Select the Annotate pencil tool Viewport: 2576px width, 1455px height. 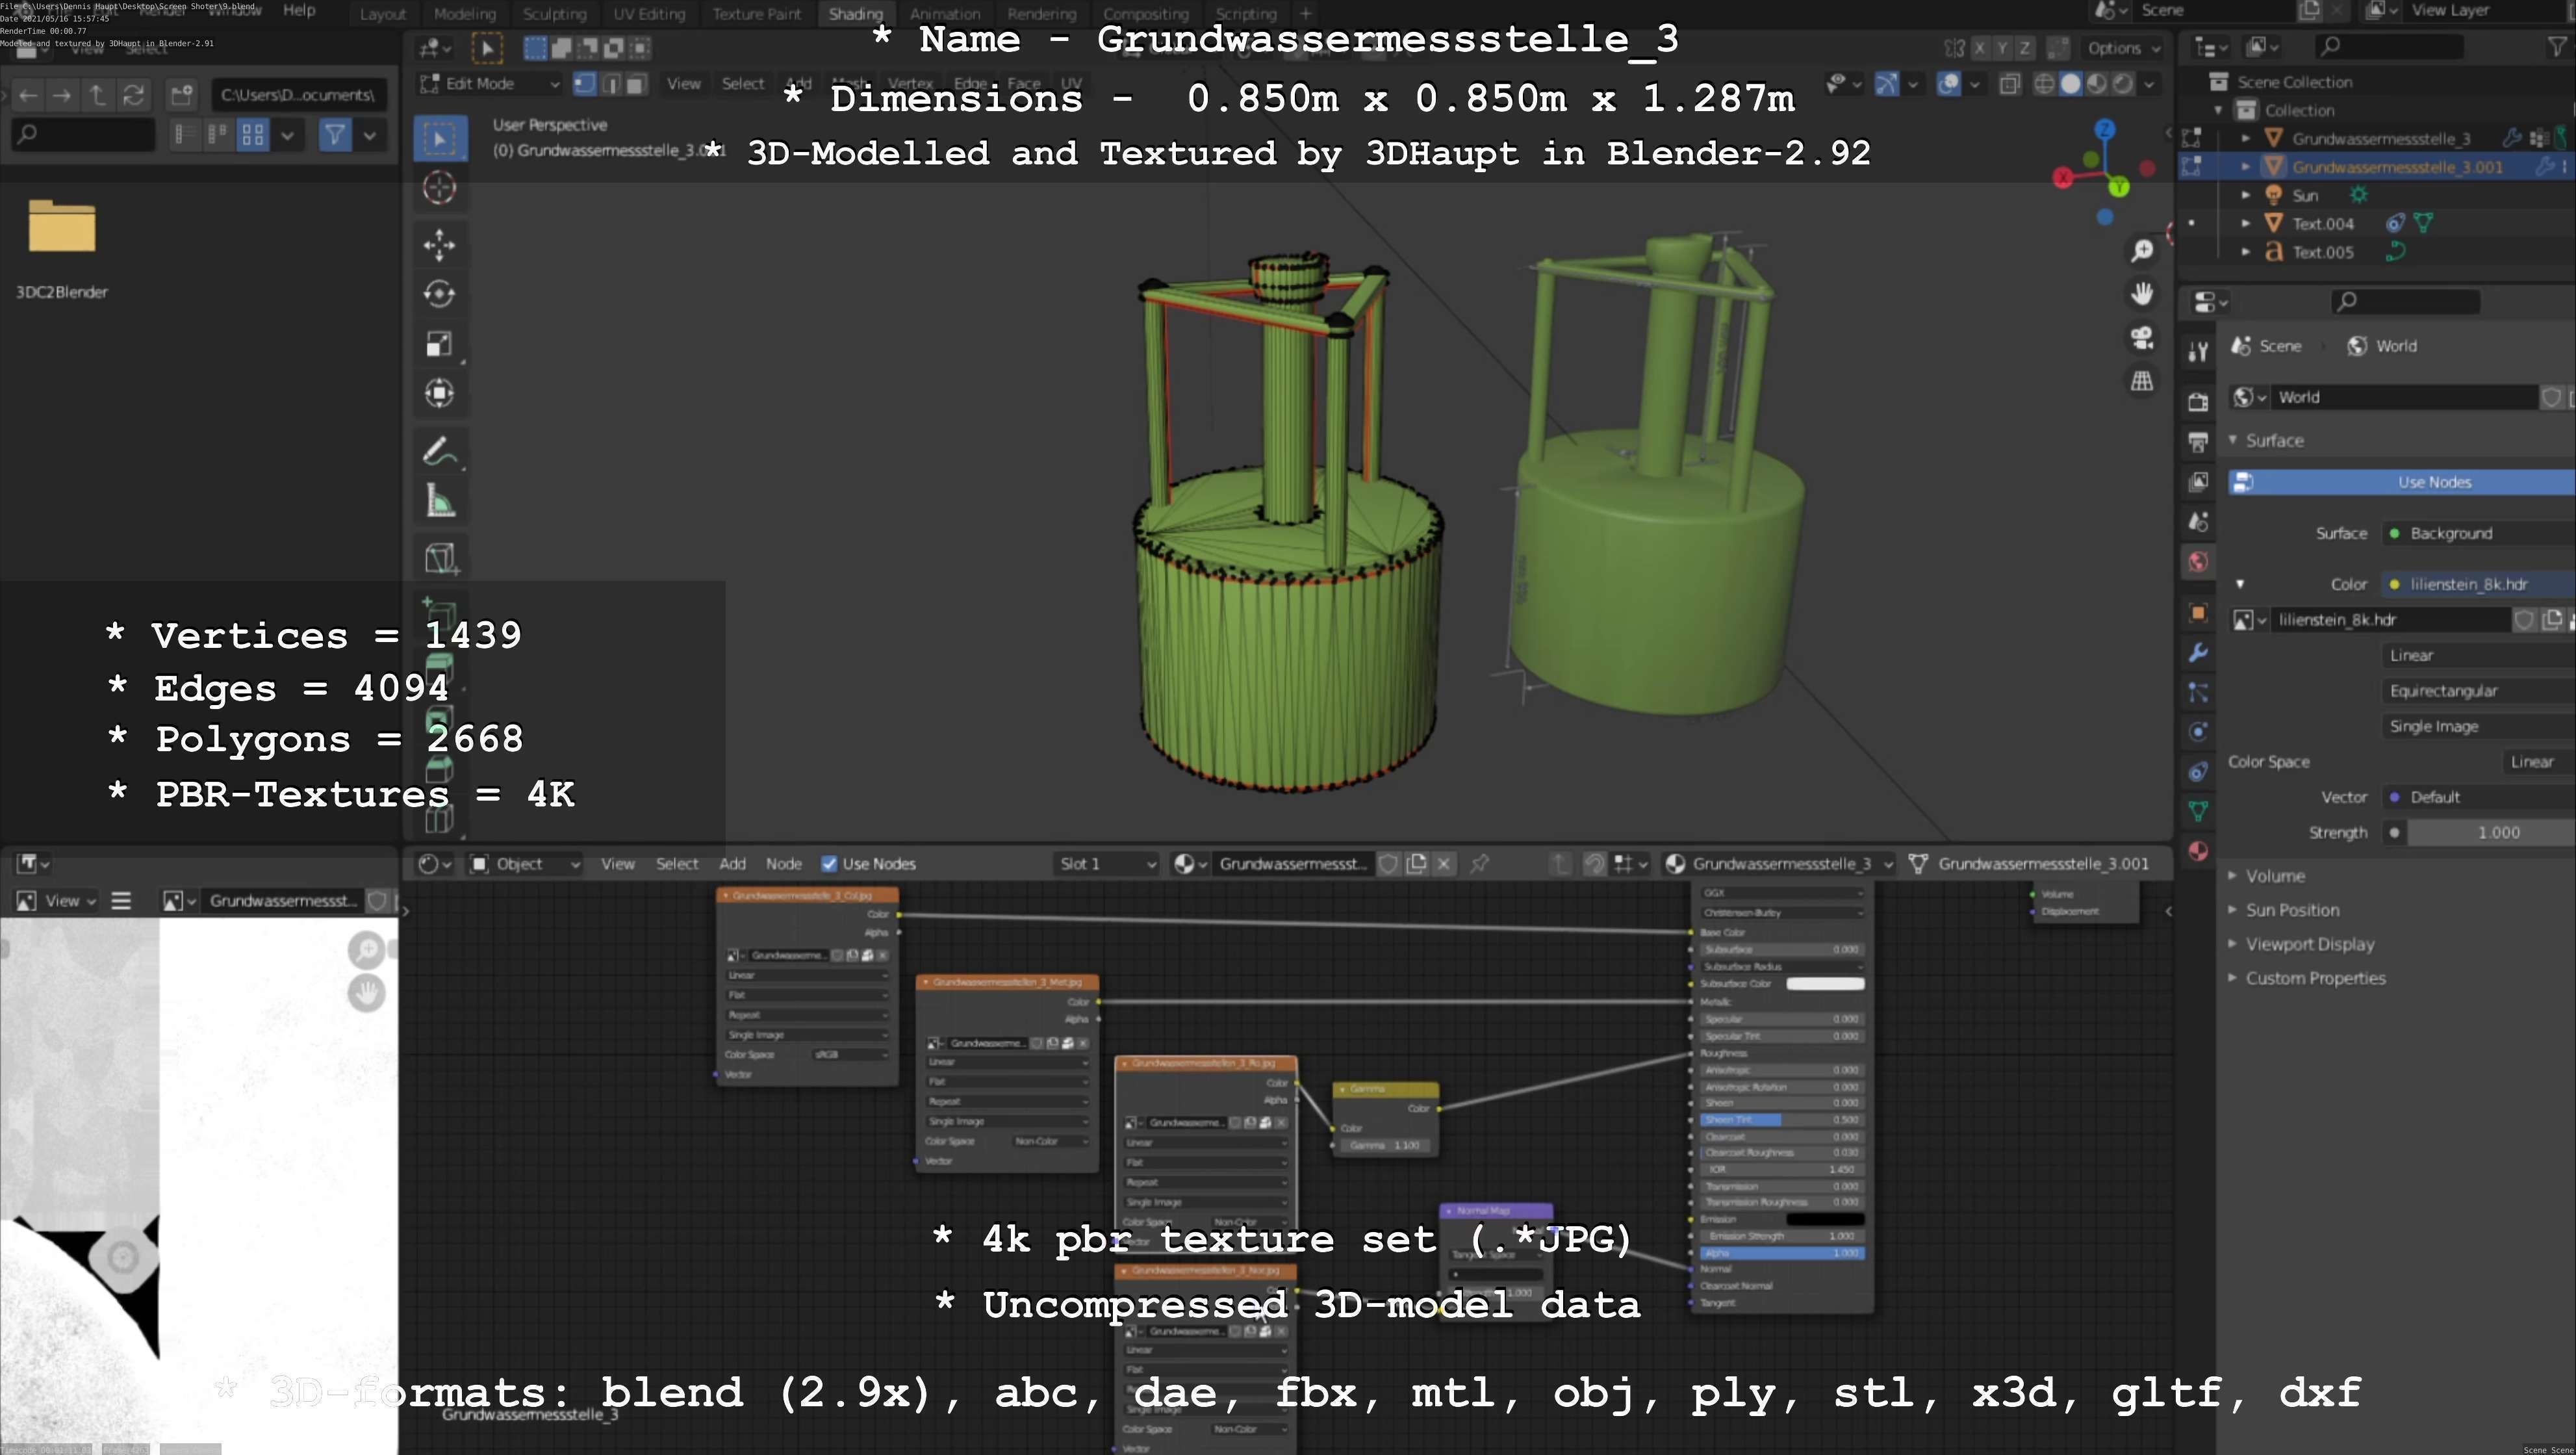pos(439,452)
